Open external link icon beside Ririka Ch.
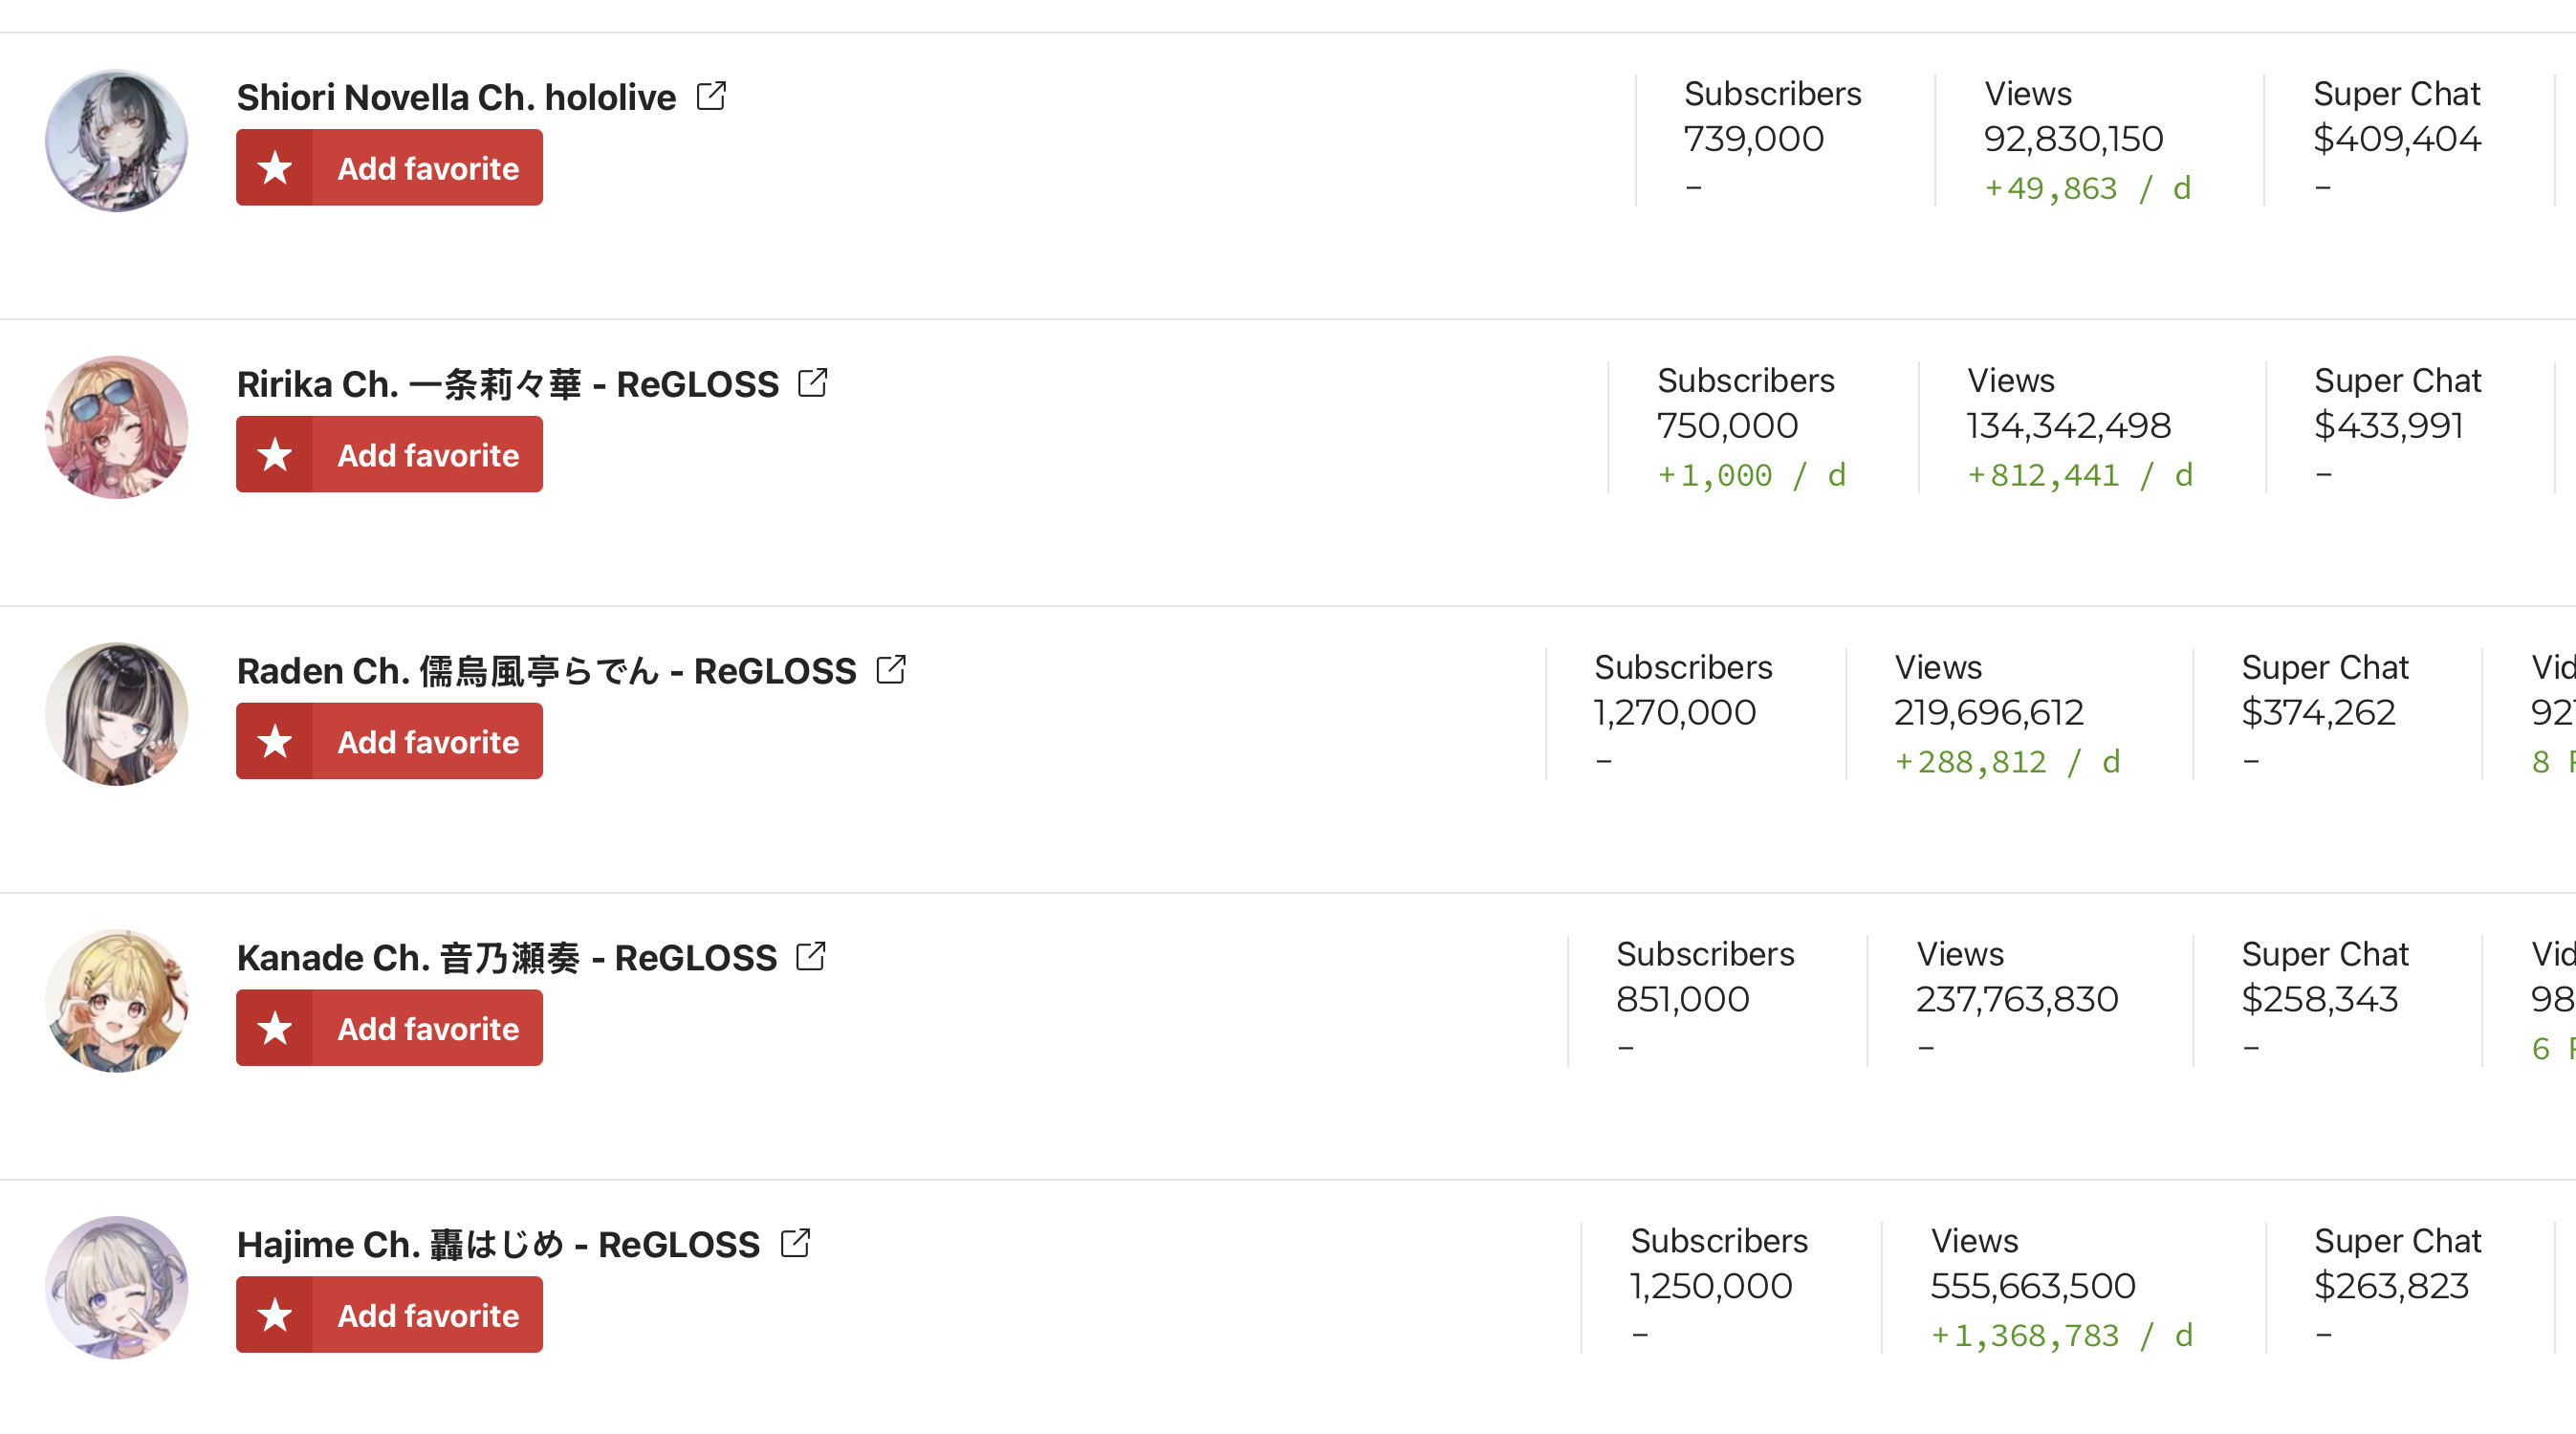2576x1434 pixels. (813, 383)
